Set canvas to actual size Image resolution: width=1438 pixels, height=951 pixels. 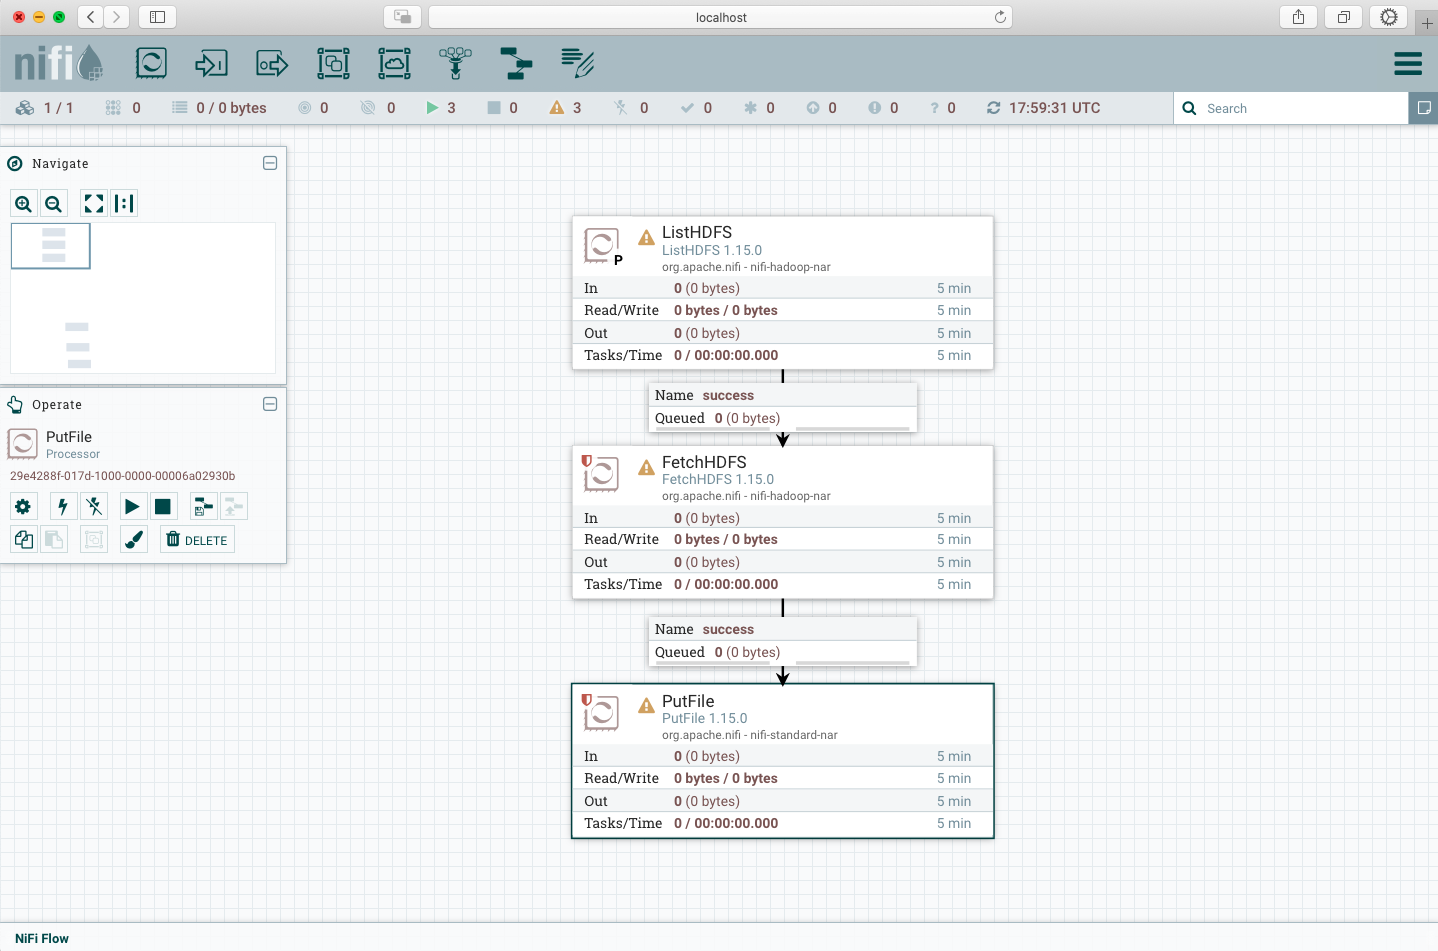point(124,204)
